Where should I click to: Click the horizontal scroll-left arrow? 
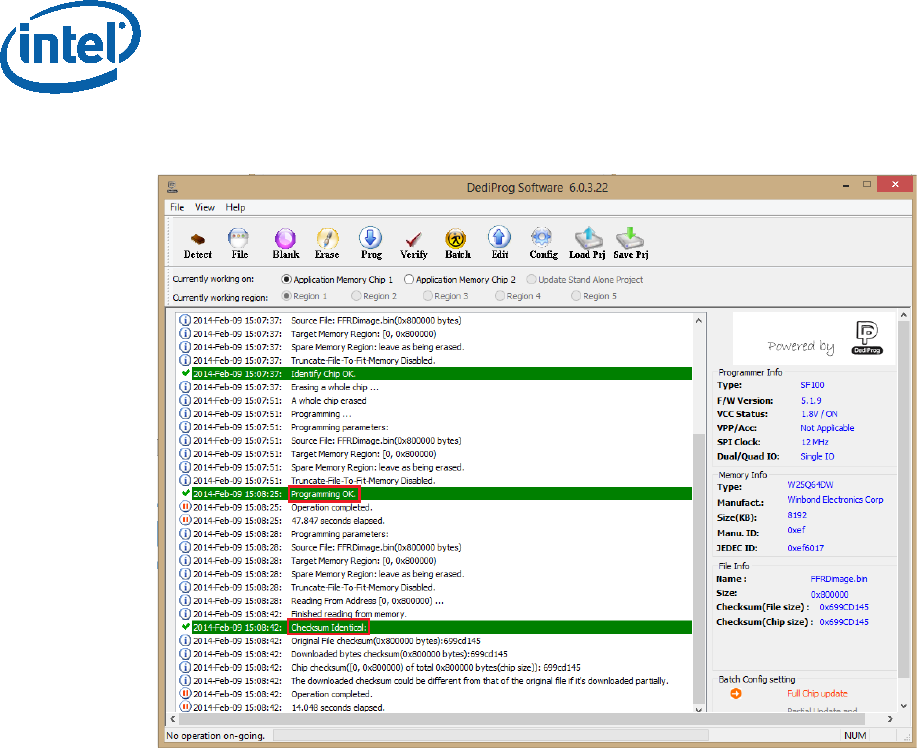click(x=173, y=719)
